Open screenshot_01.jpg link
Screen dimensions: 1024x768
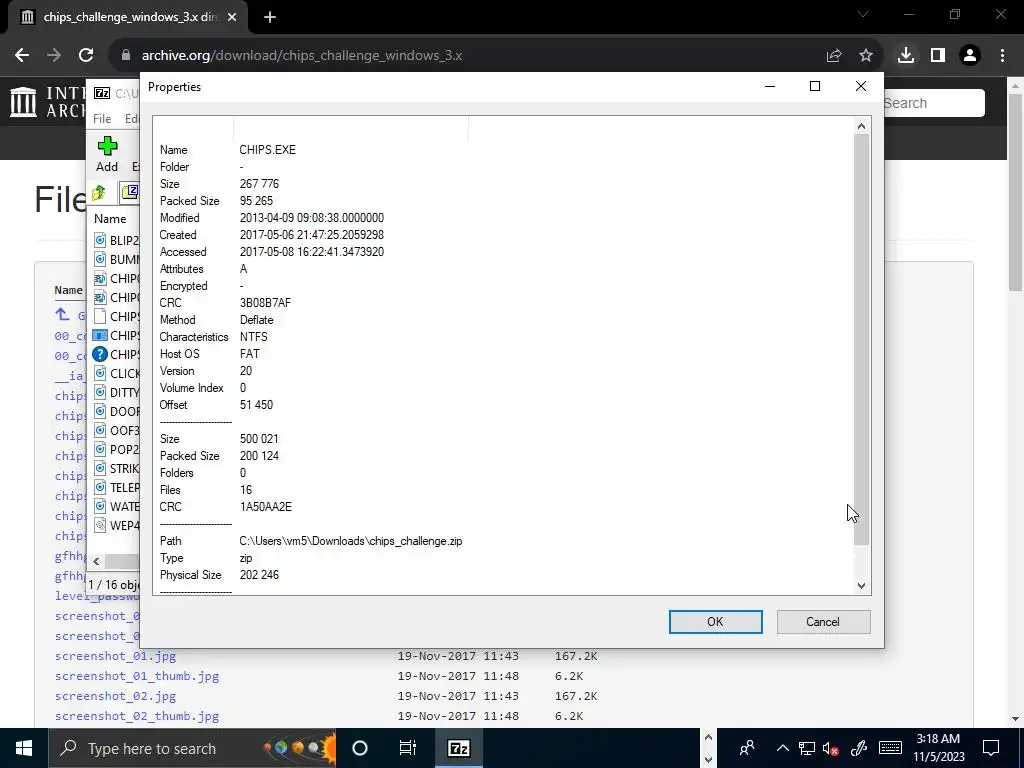116,656
